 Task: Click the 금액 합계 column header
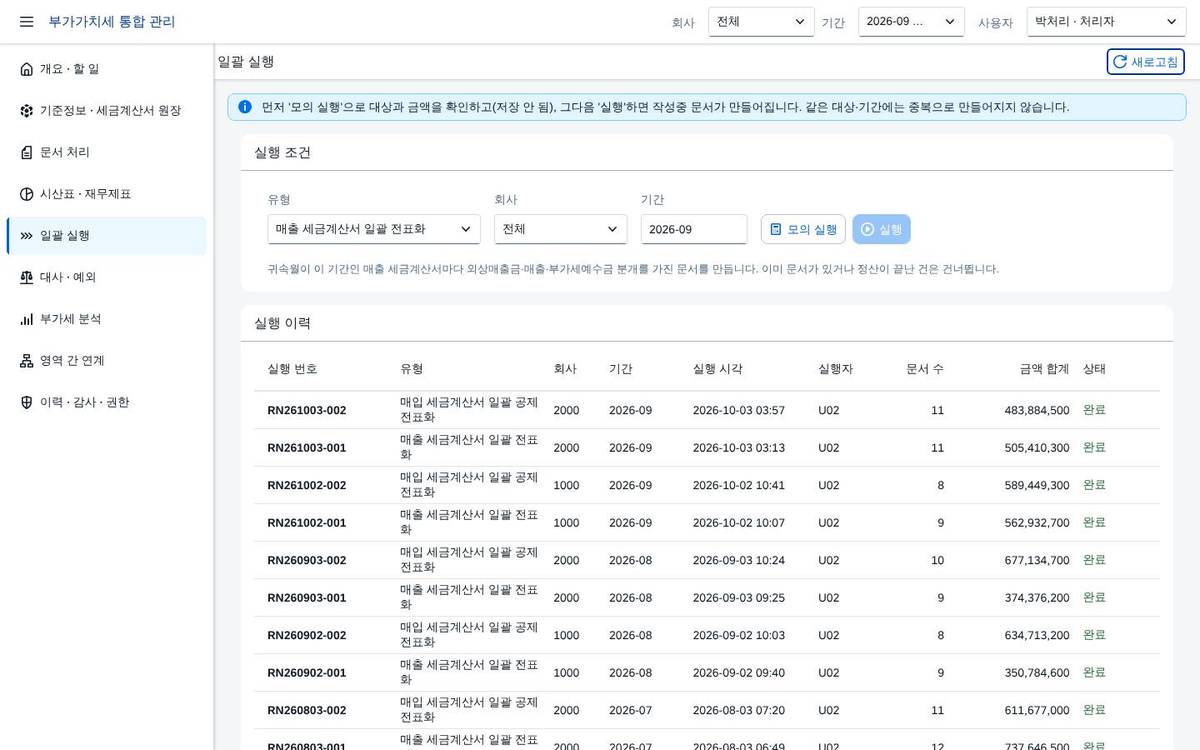[x=1044, y=369]
